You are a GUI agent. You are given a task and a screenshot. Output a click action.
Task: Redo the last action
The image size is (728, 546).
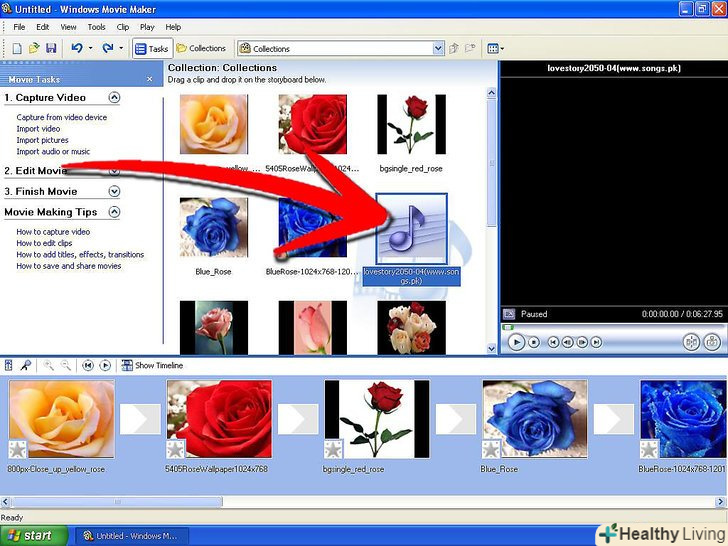coord(108,48)
